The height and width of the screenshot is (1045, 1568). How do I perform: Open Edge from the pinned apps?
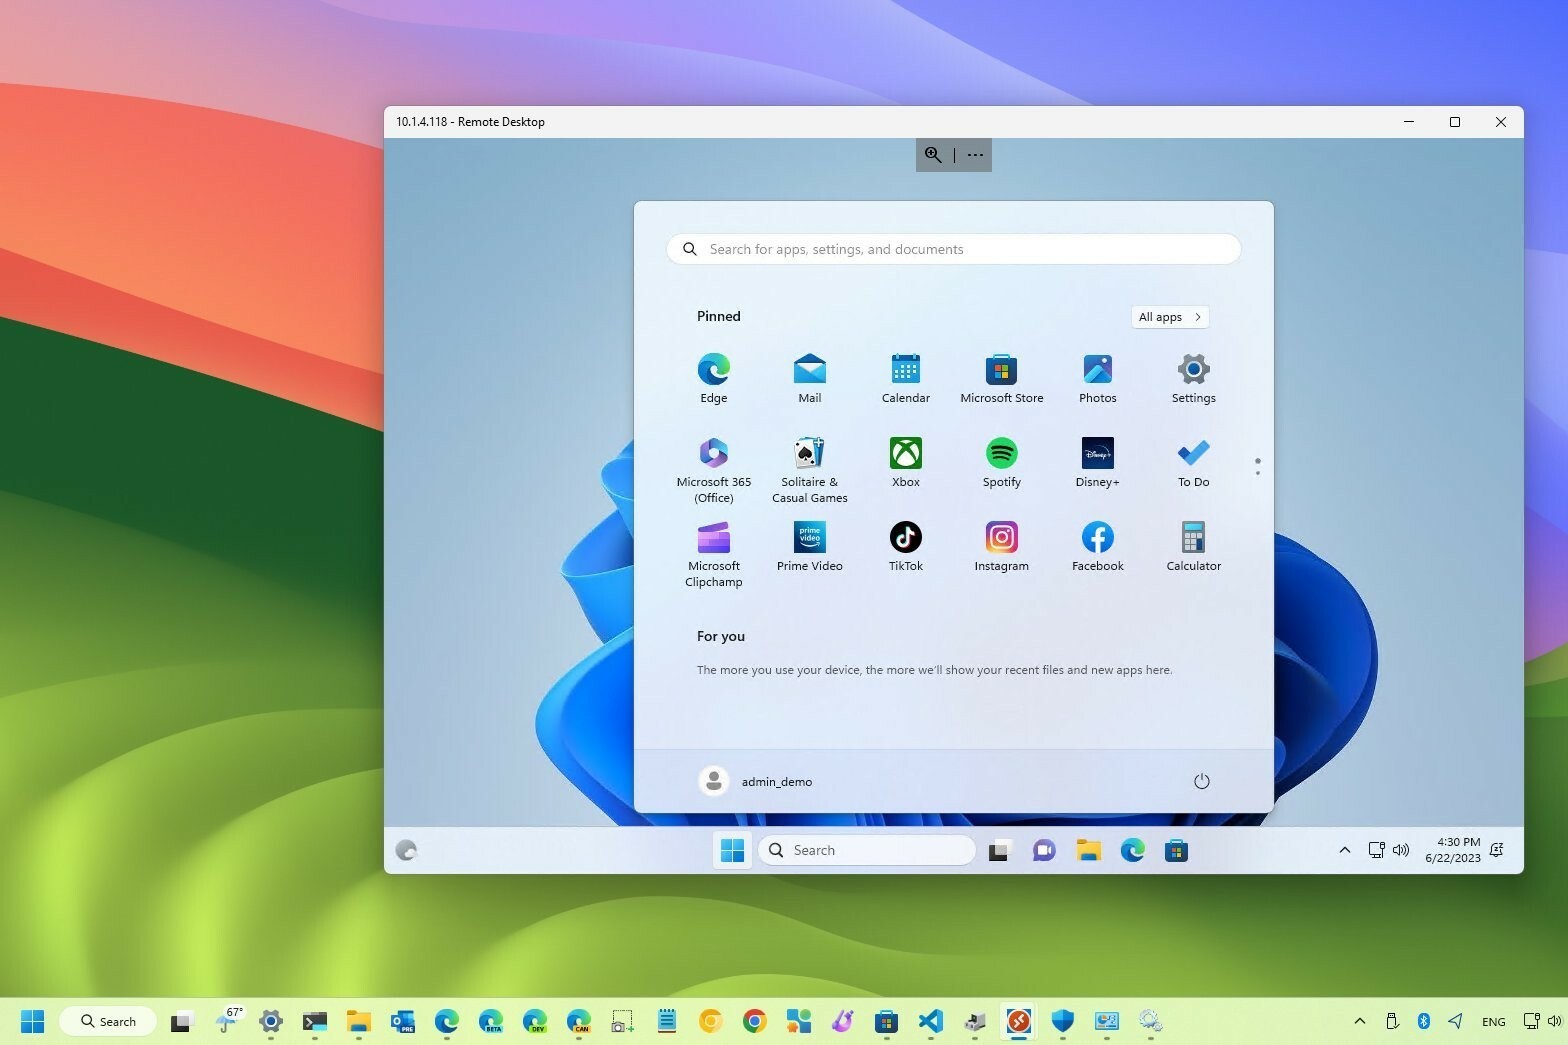point(713,378)
